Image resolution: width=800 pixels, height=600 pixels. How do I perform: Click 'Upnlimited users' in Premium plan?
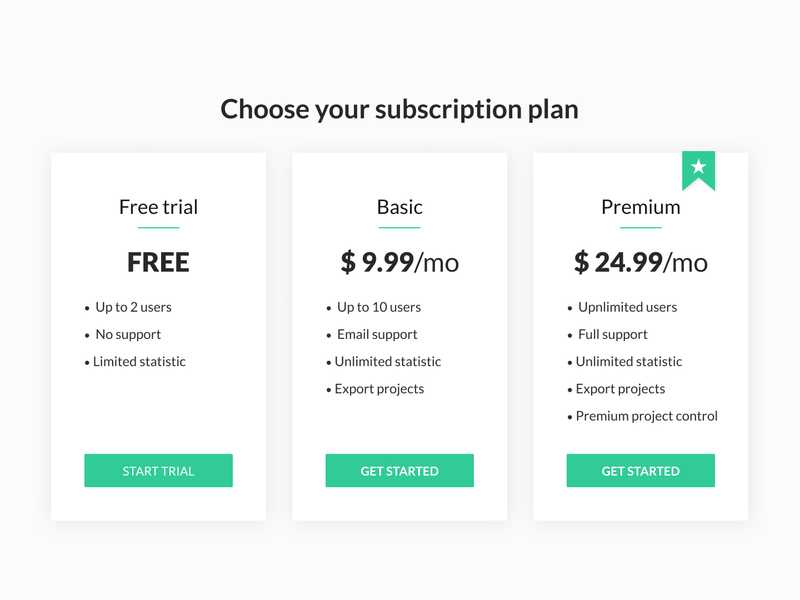(x=627, y=307)
